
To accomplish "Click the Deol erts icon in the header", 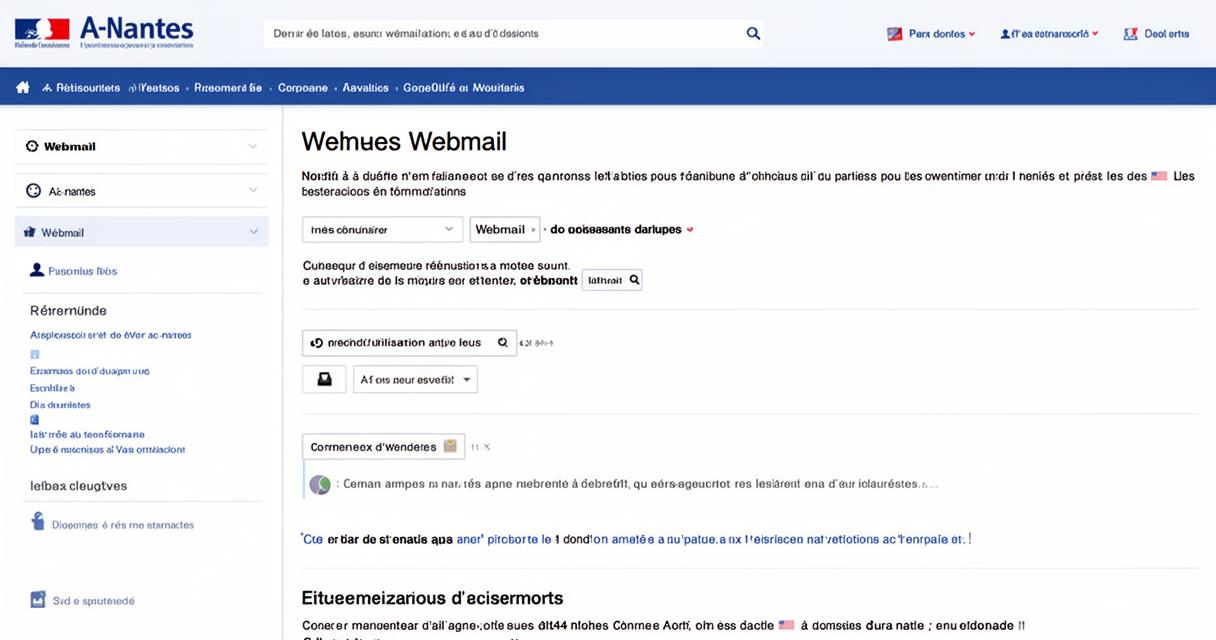I will [x=1131, y=33].
